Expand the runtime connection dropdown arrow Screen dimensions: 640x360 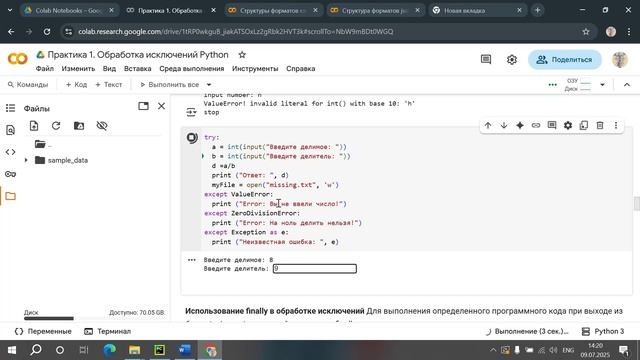point(602,84)
